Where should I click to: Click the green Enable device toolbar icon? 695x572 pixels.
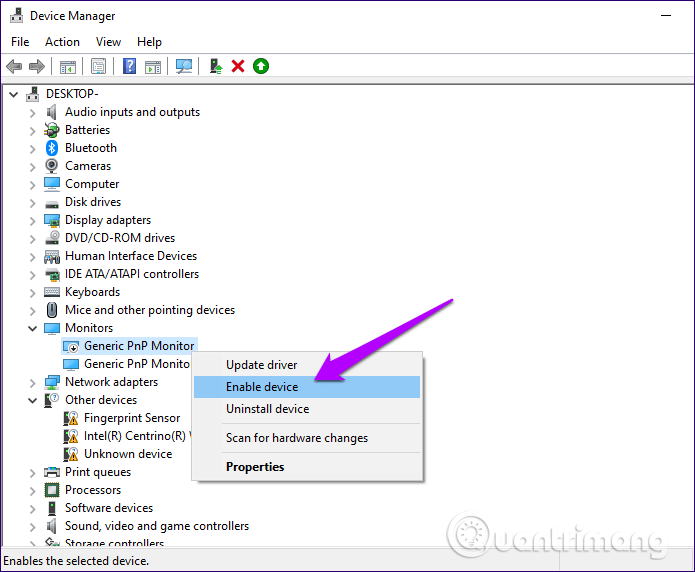point(261,67)
